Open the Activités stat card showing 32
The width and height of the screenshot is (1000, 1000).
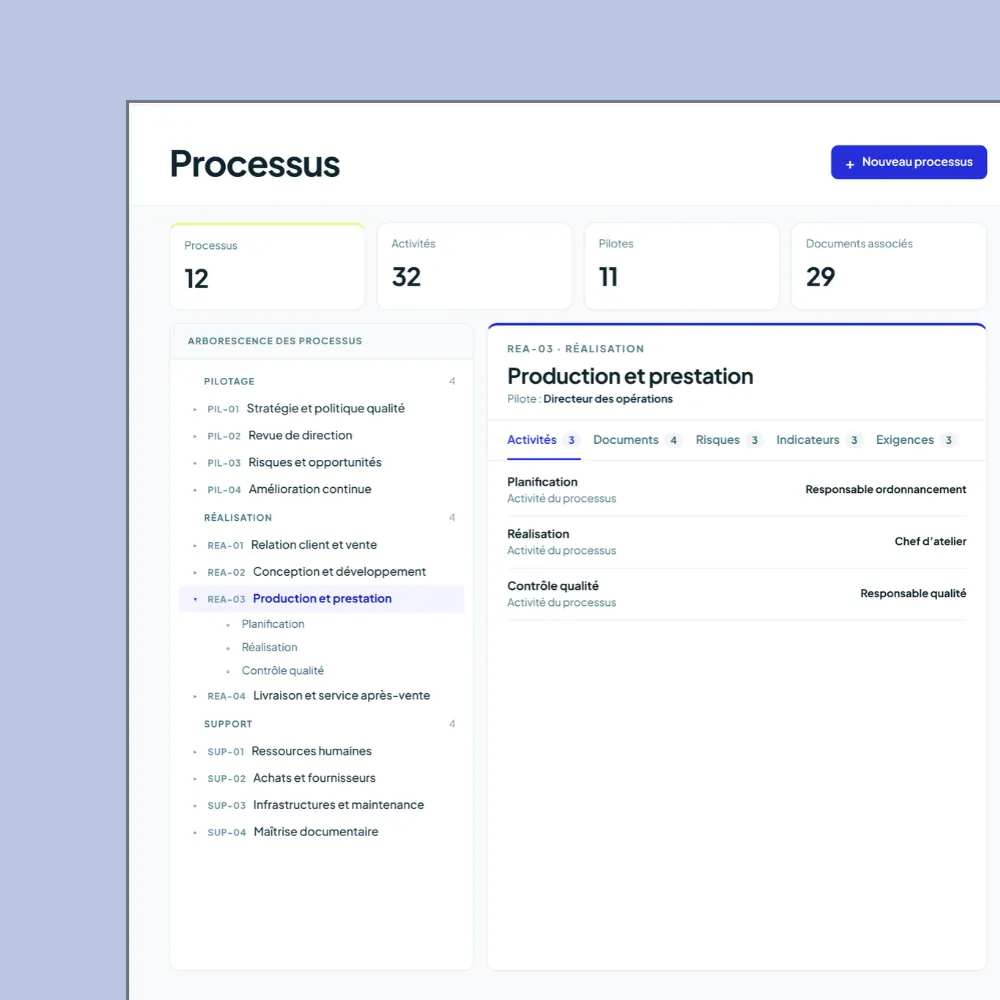tap(474, 266)
